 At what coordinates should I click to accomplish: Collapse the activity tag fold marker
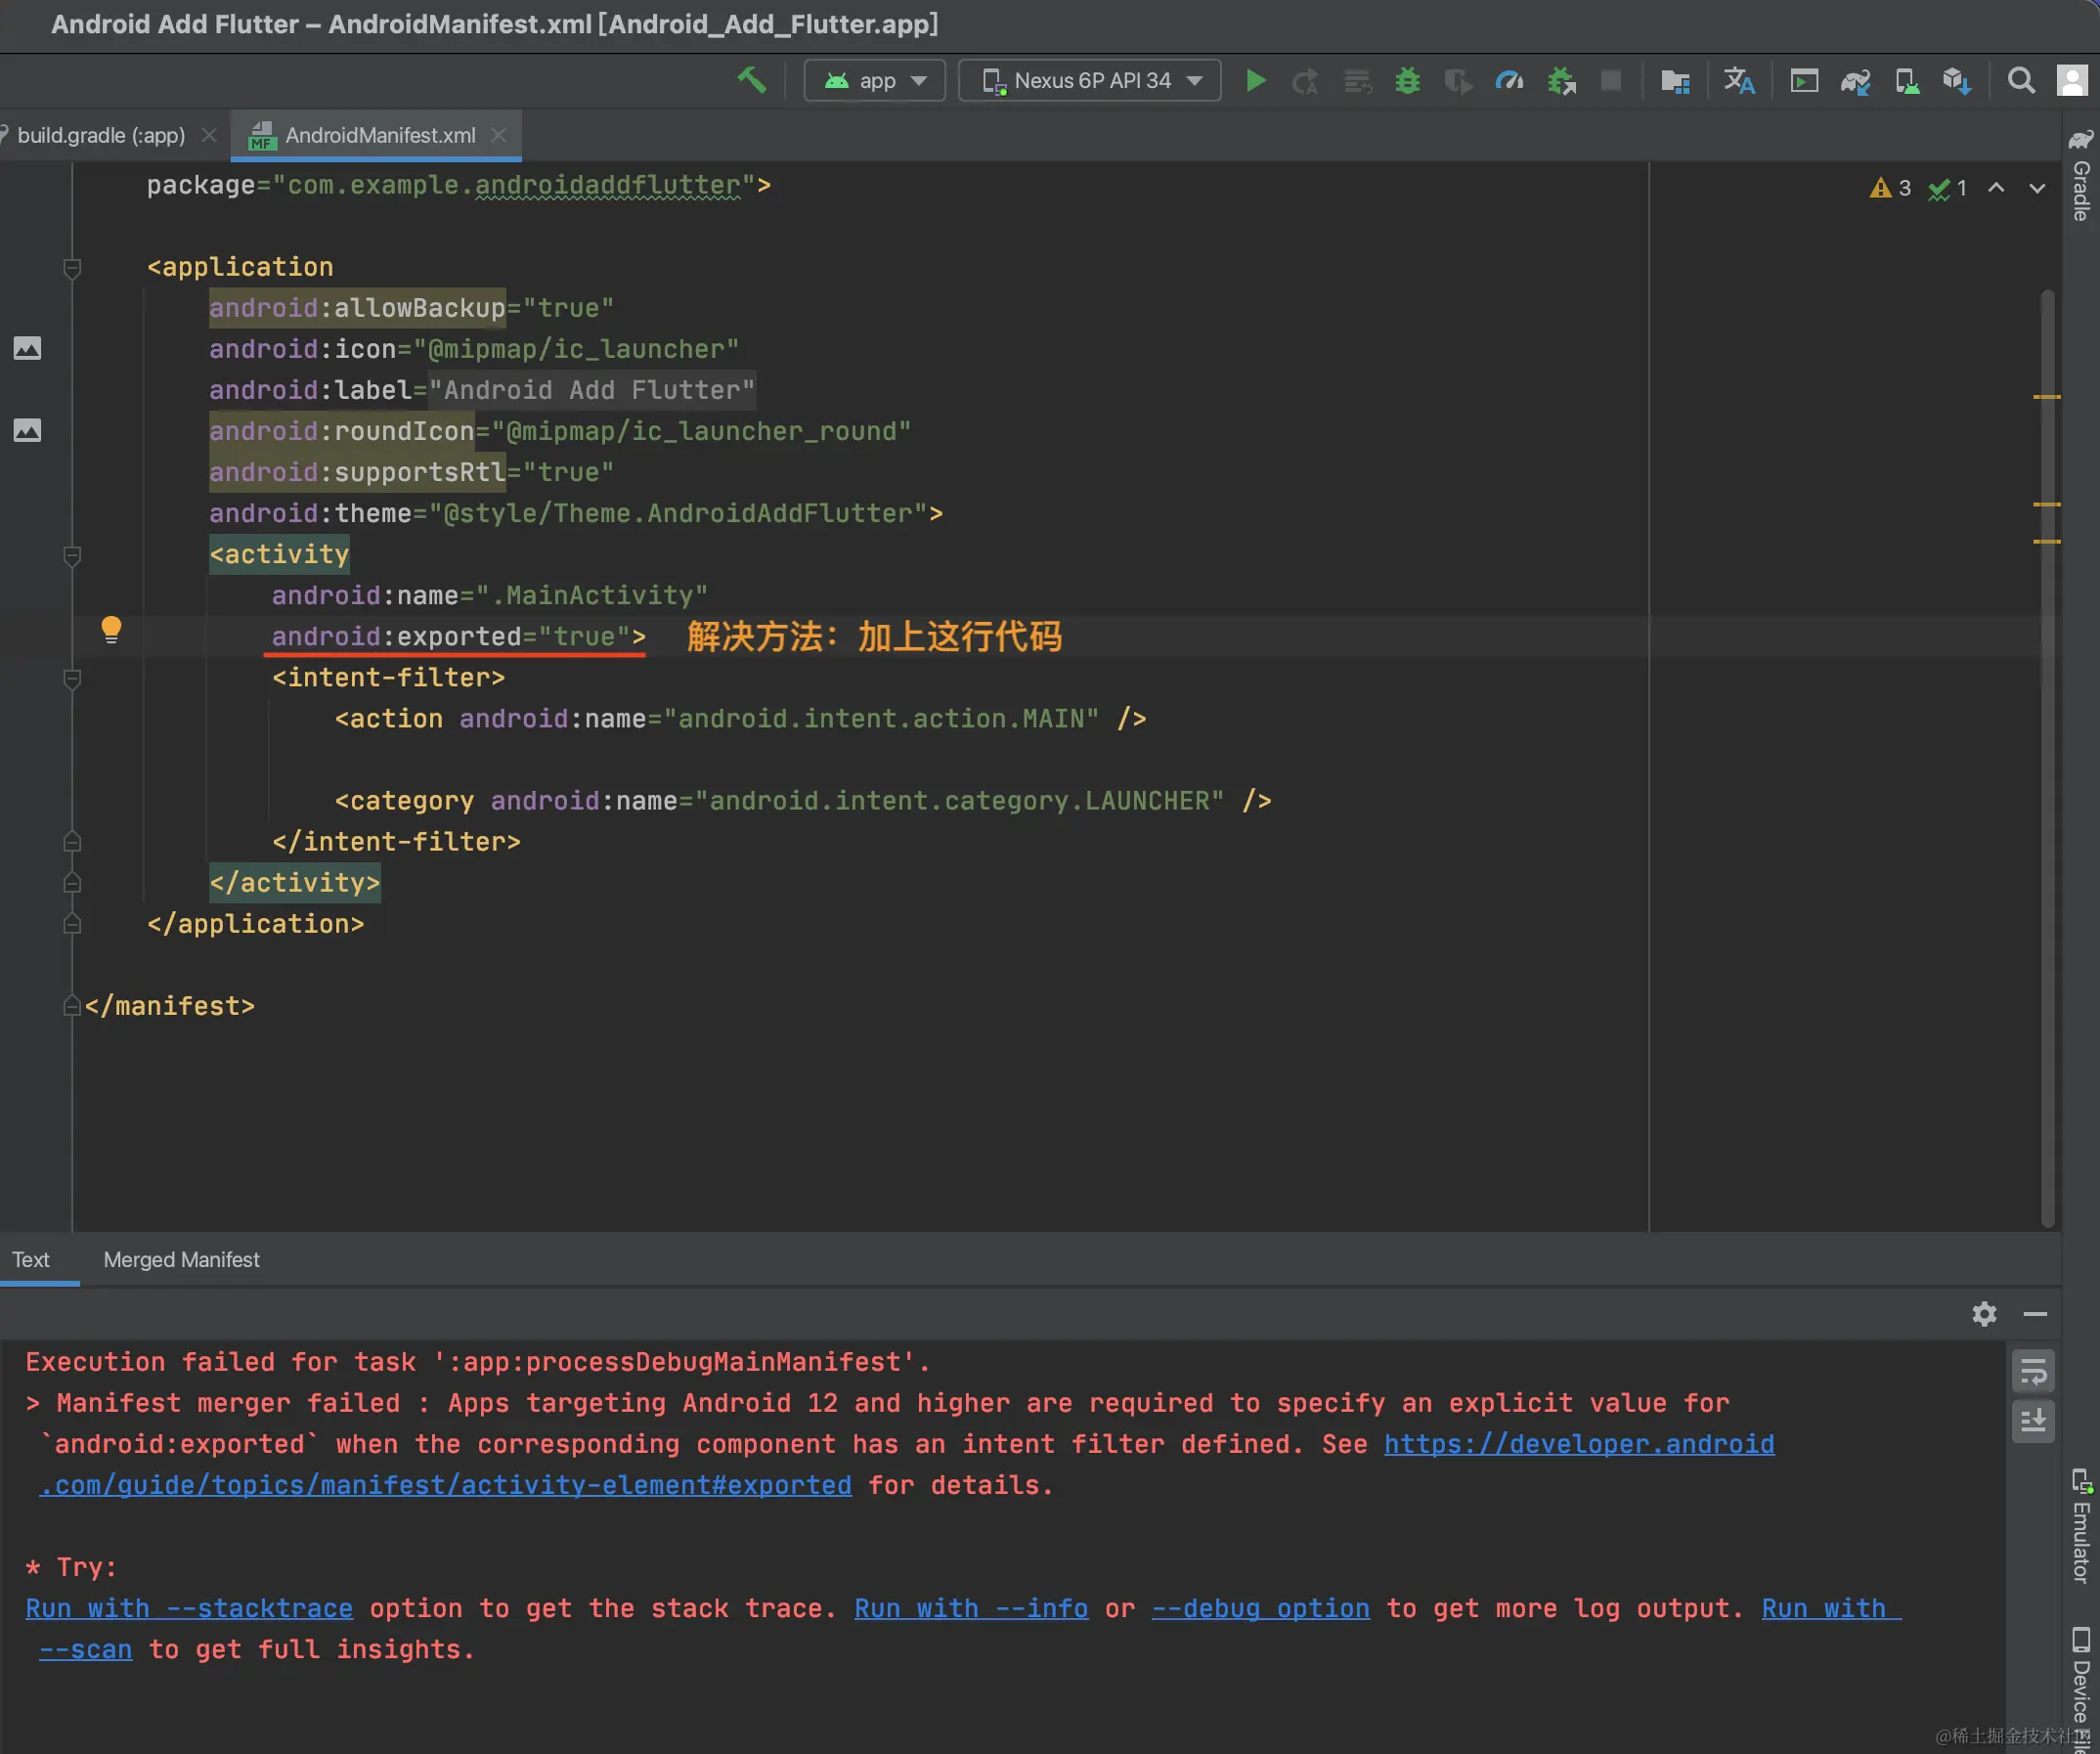coord(72,555)
